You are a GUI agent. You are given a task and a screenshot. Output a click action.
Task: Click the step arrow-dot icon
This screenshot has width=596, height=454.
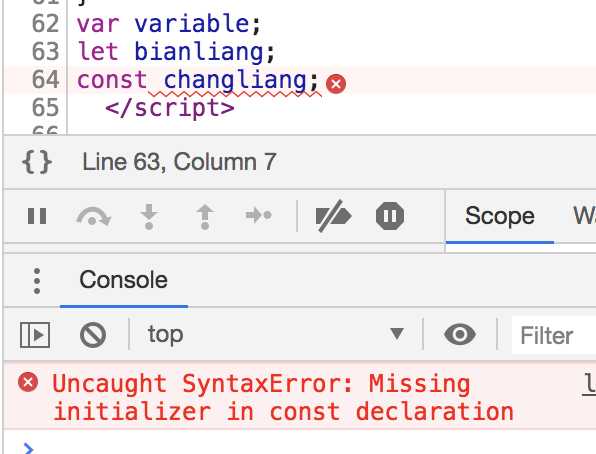coord(258,215)
